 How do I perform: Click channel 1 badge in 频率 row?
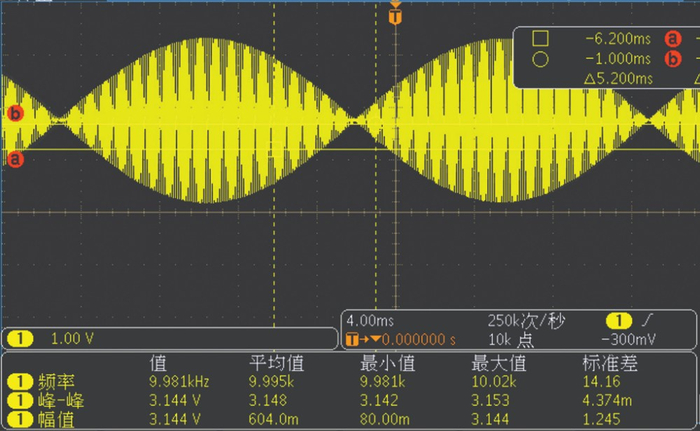click(20, 382)
